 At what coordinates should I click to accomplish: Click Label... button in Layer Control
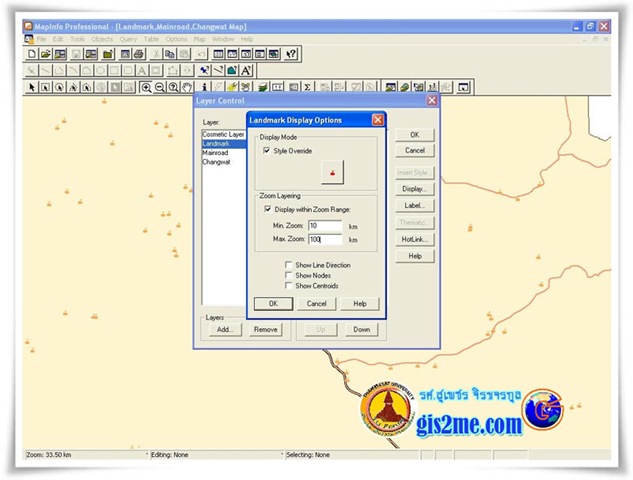point(415,205)
